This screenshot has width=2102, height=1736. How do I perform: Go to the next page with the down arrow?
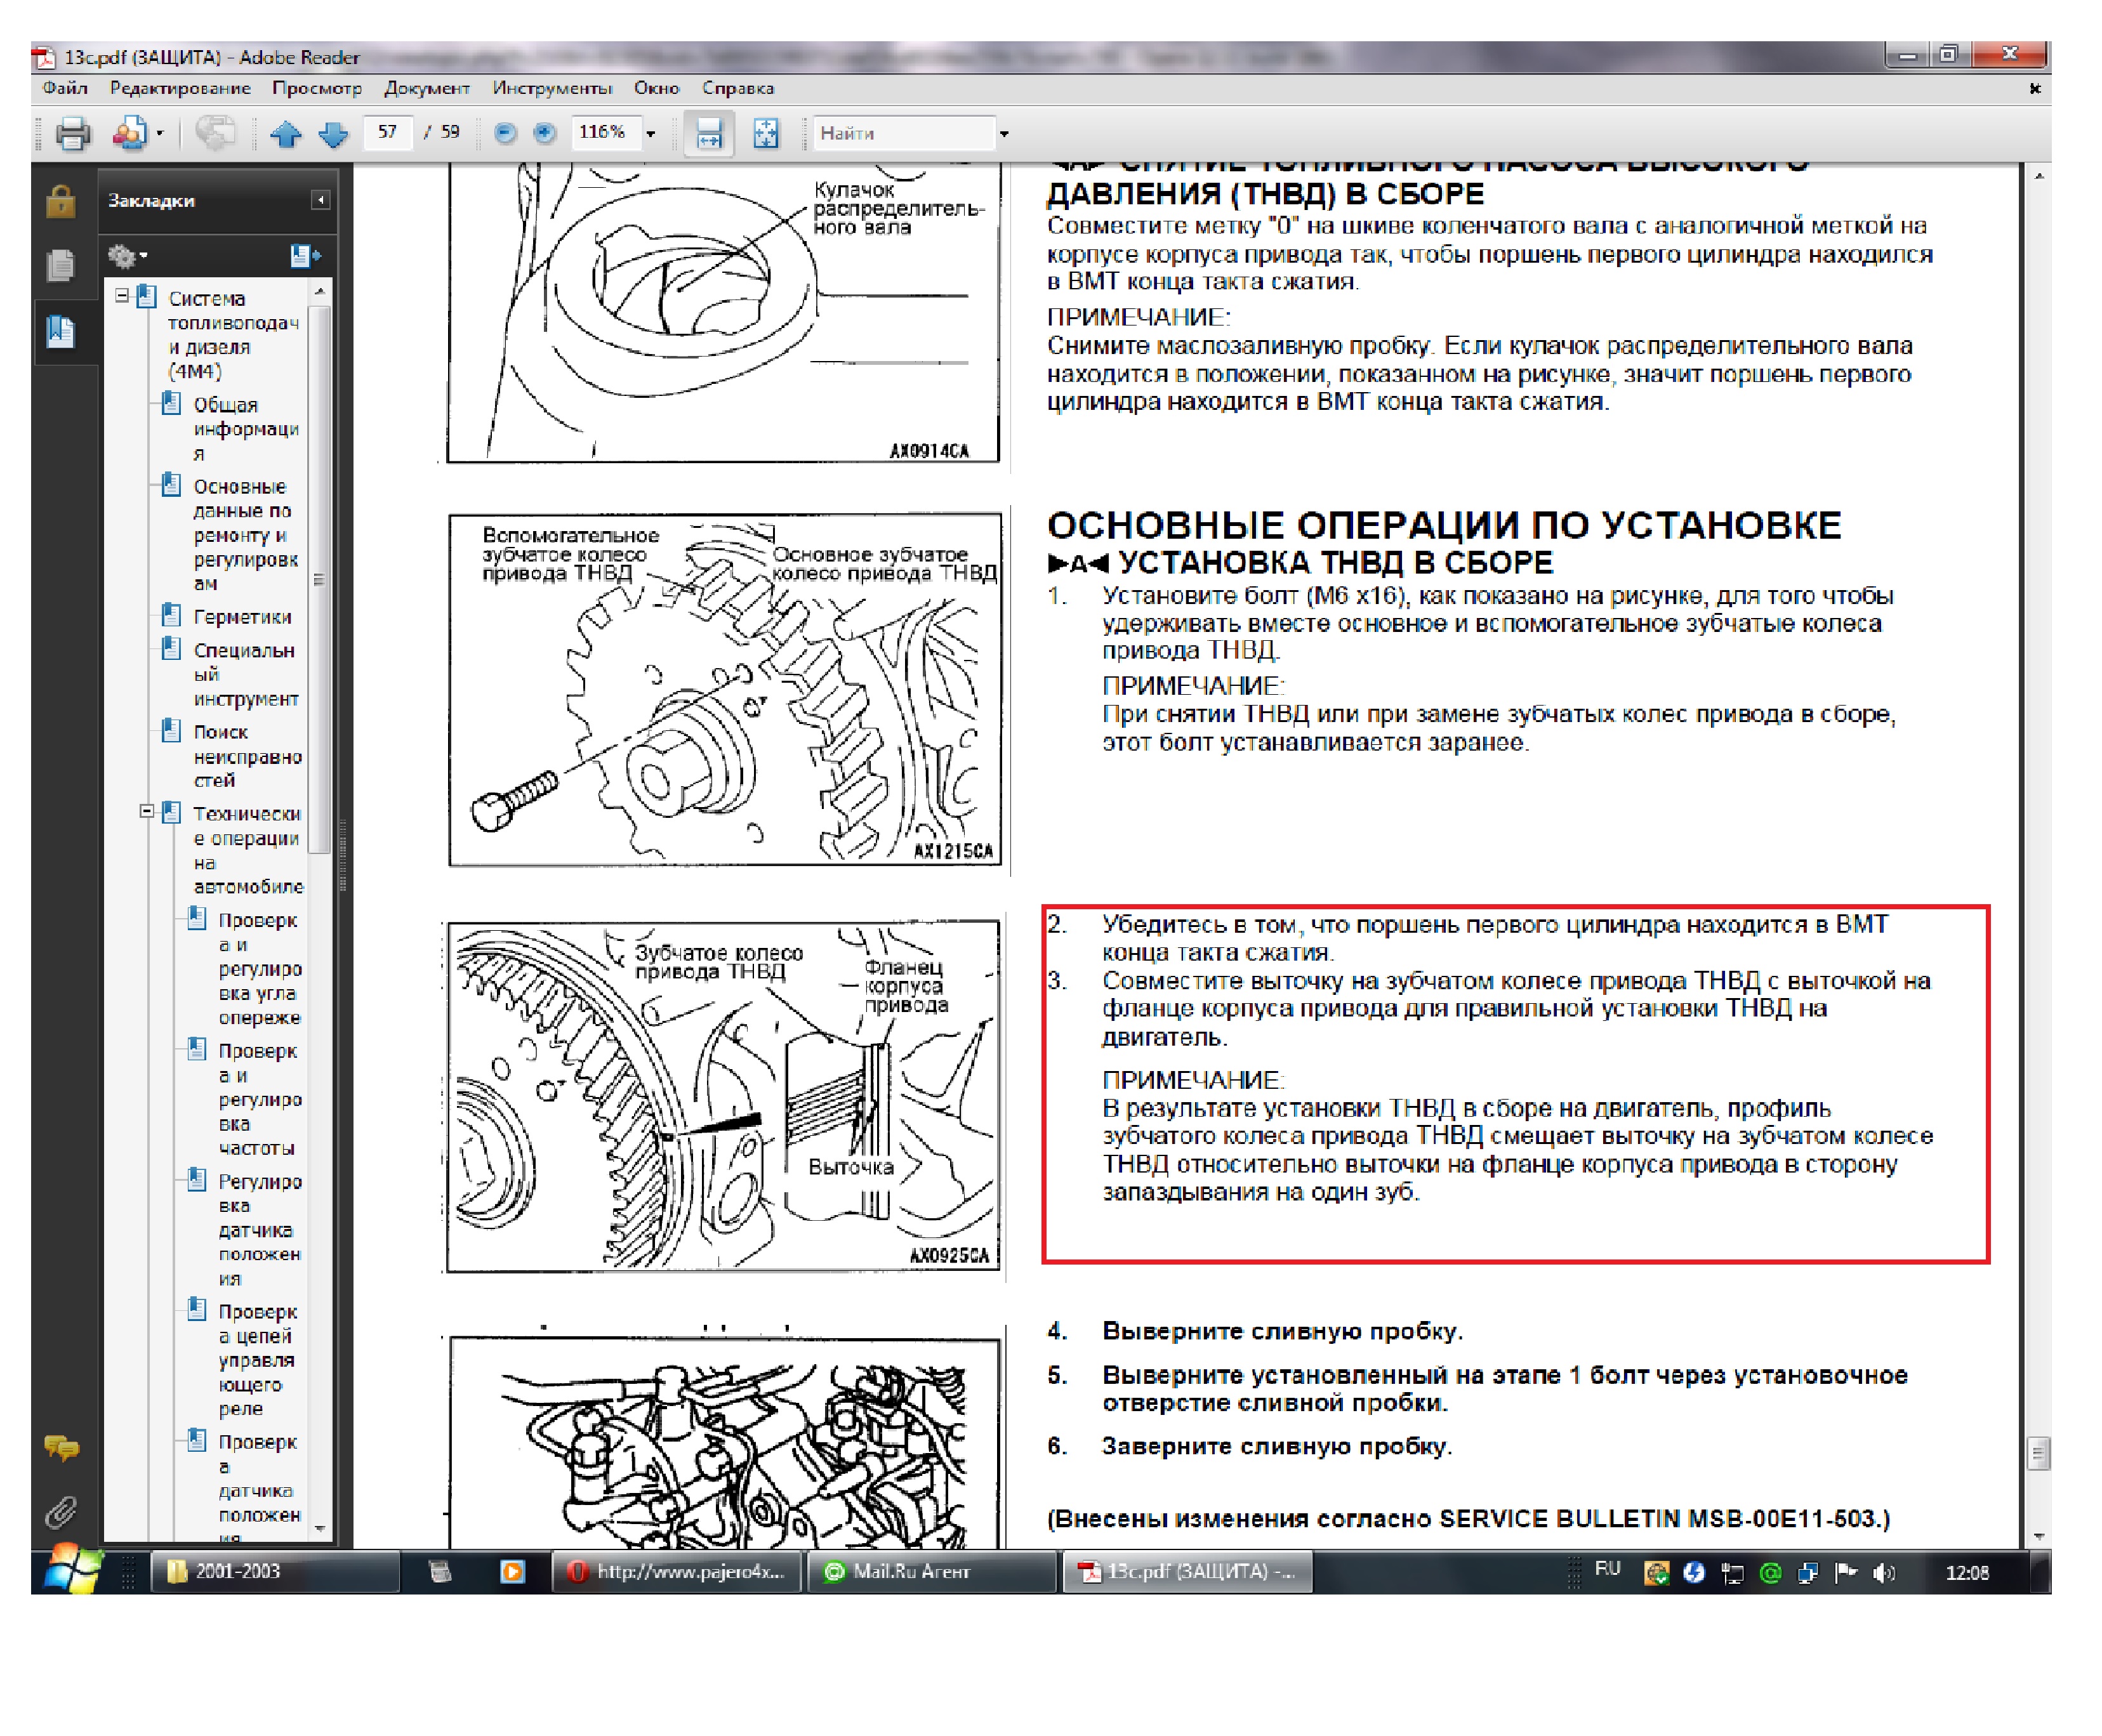point(333,133)
